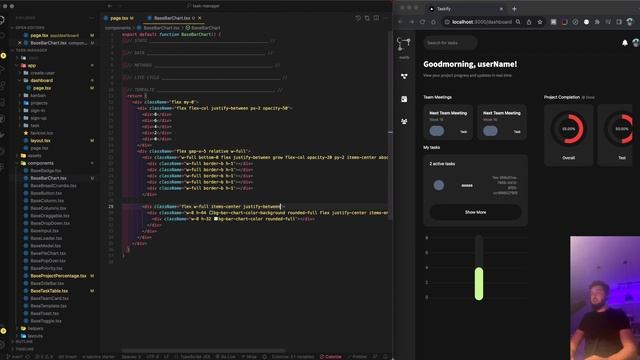The image size is (640, 360).
Task: Open the team members icon in the dashboard sidebar
Action: (404, 121)
